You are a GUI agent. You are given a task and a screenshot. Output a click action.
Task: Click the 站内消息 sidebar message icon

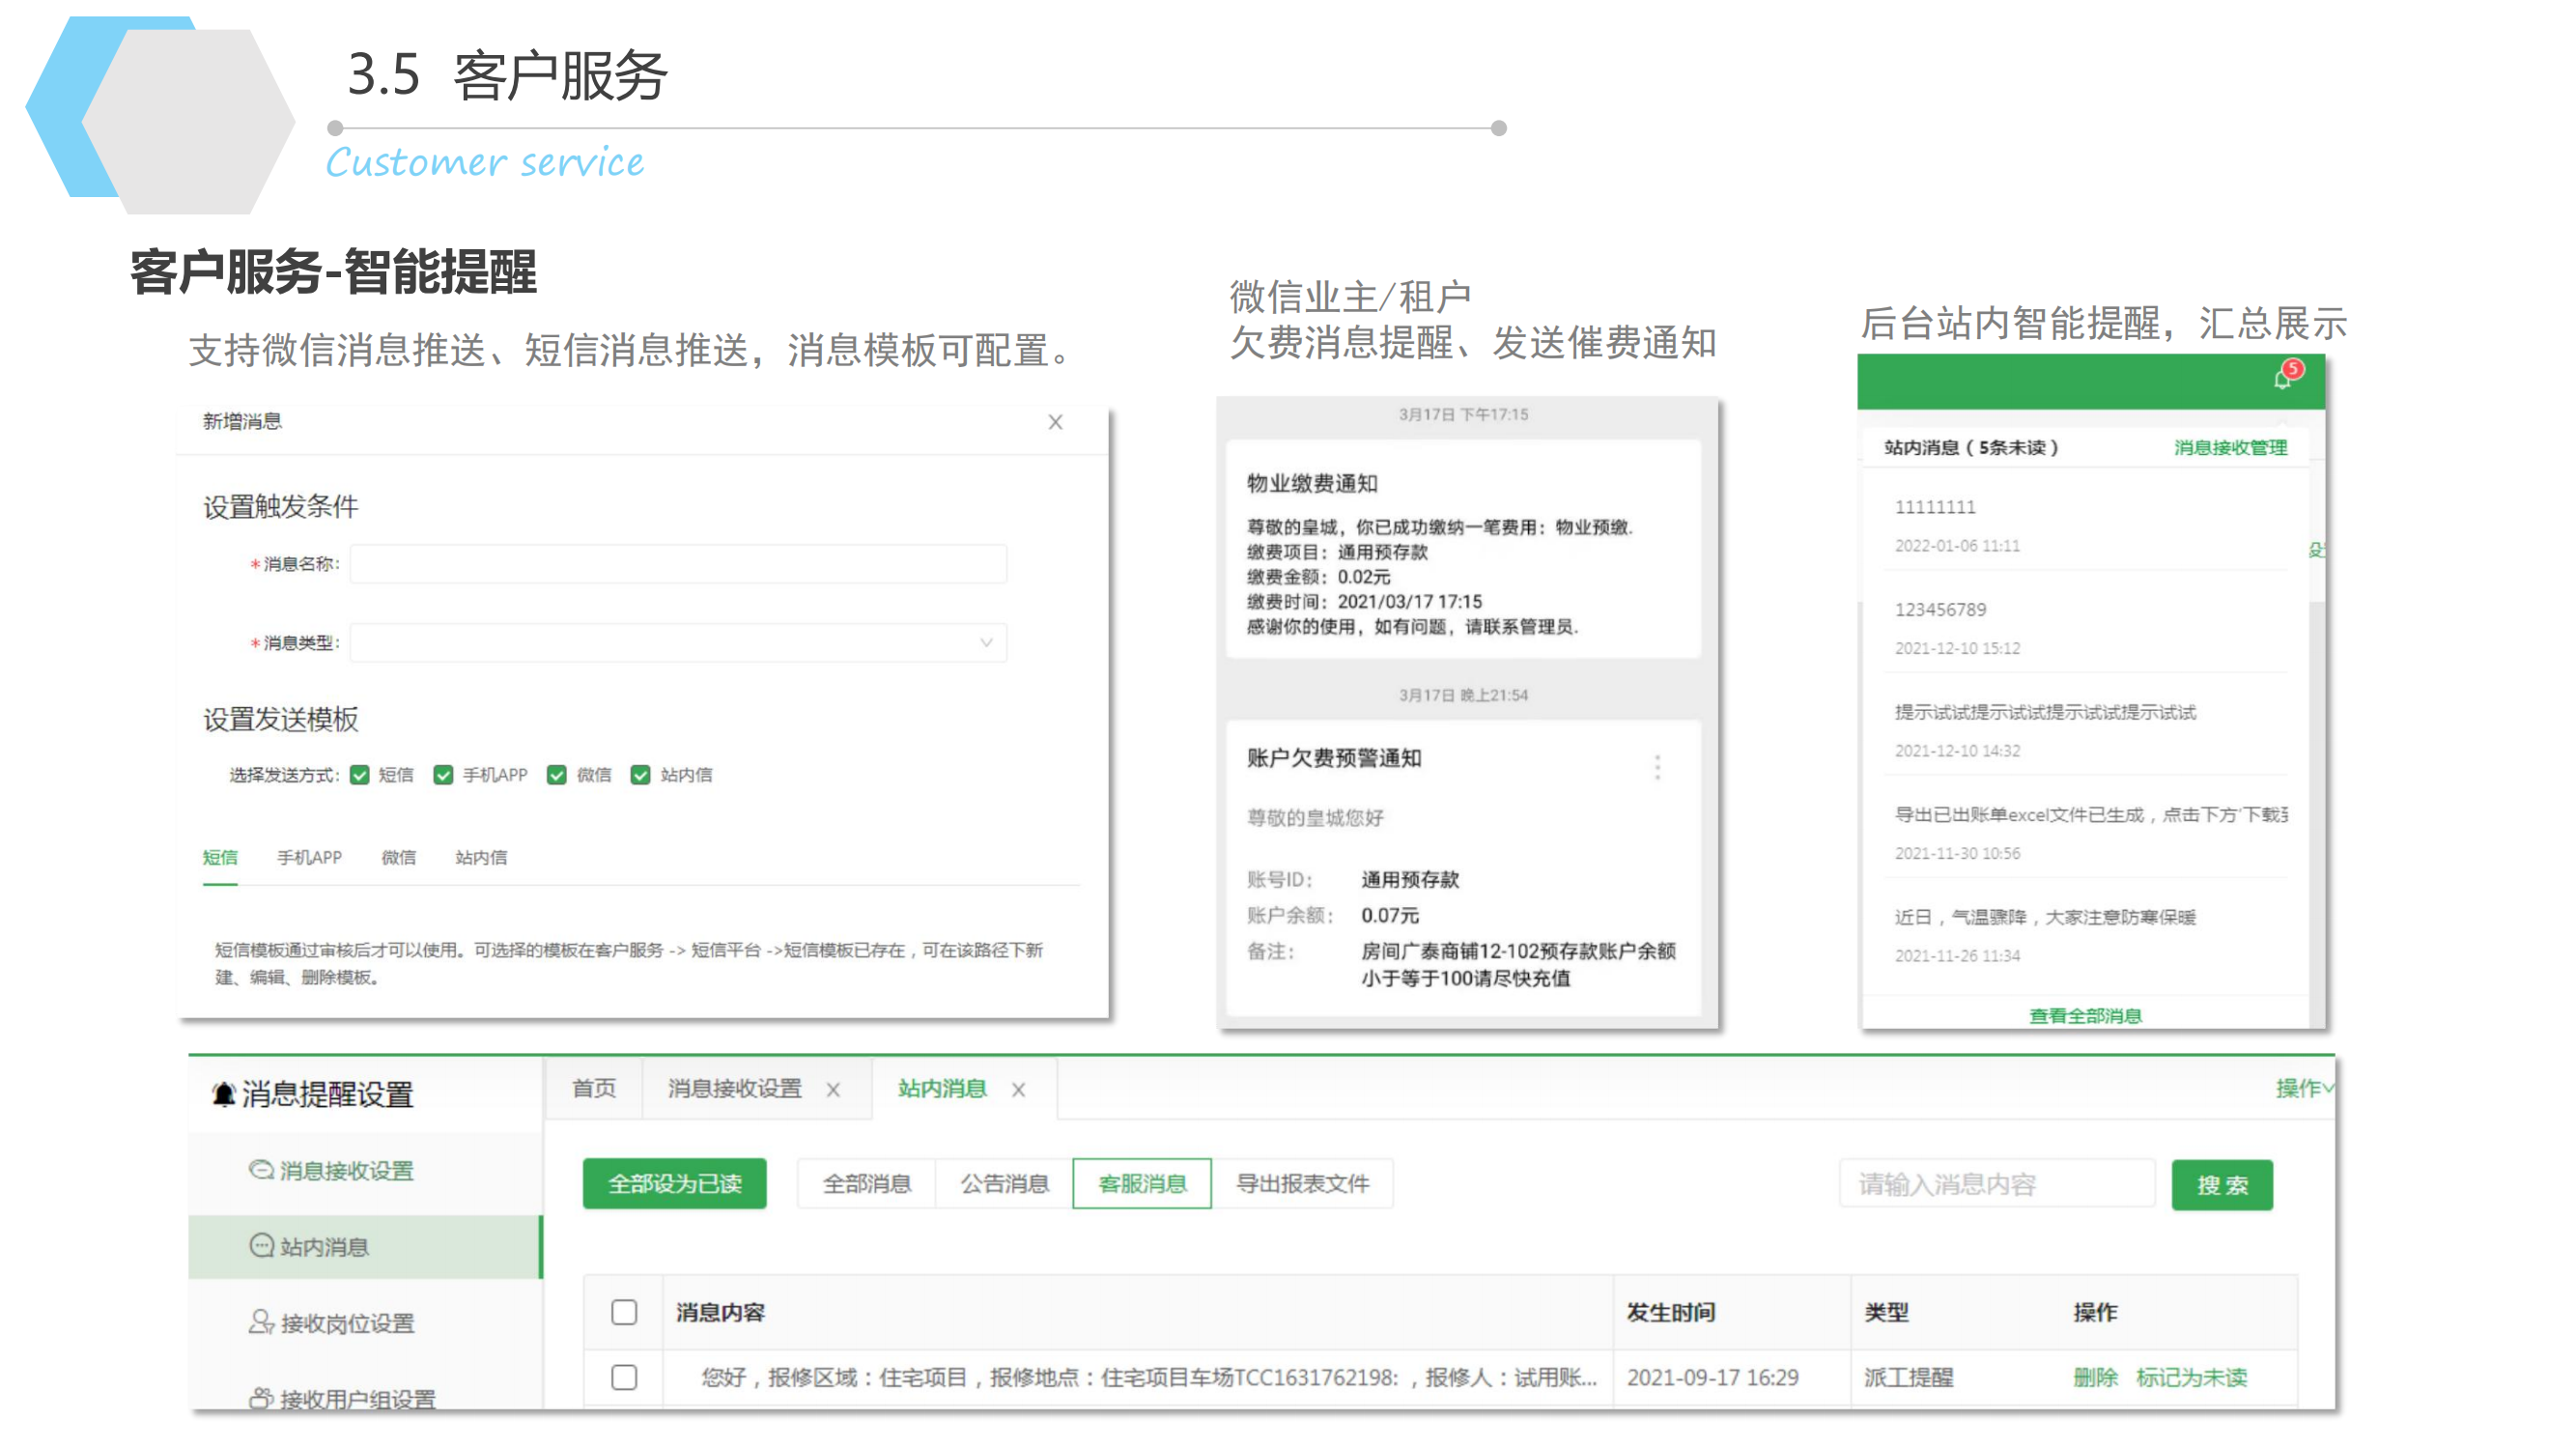pos(261,1245)
